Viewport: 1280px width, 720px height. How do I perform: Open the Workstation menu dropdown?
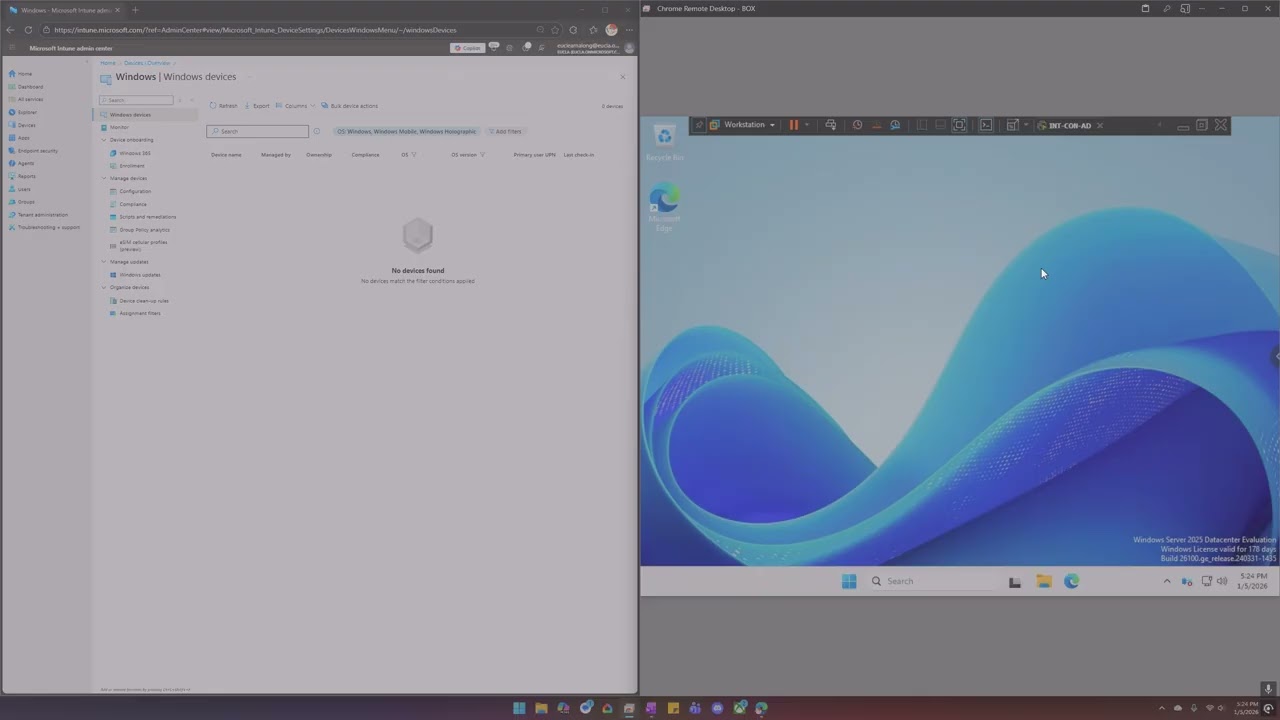pos(743,125)
